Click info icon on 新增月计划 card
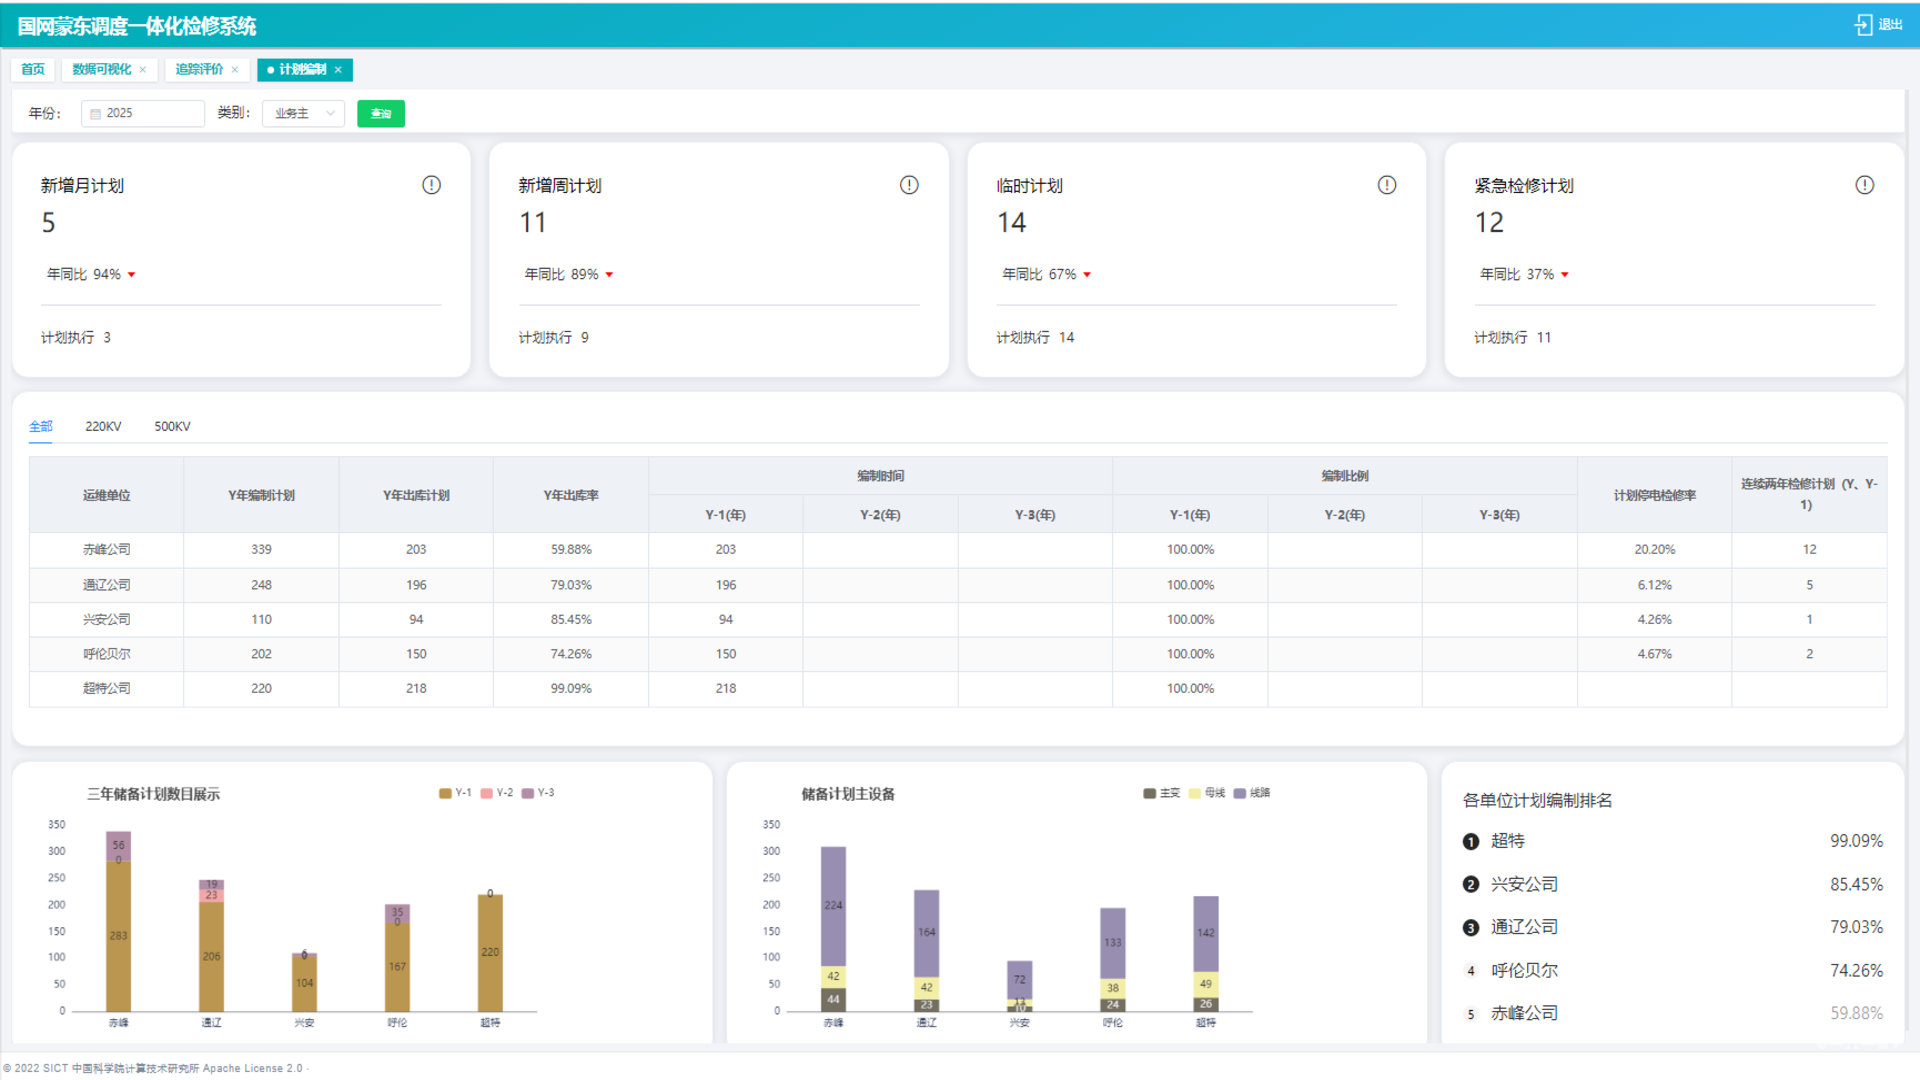 431,185
